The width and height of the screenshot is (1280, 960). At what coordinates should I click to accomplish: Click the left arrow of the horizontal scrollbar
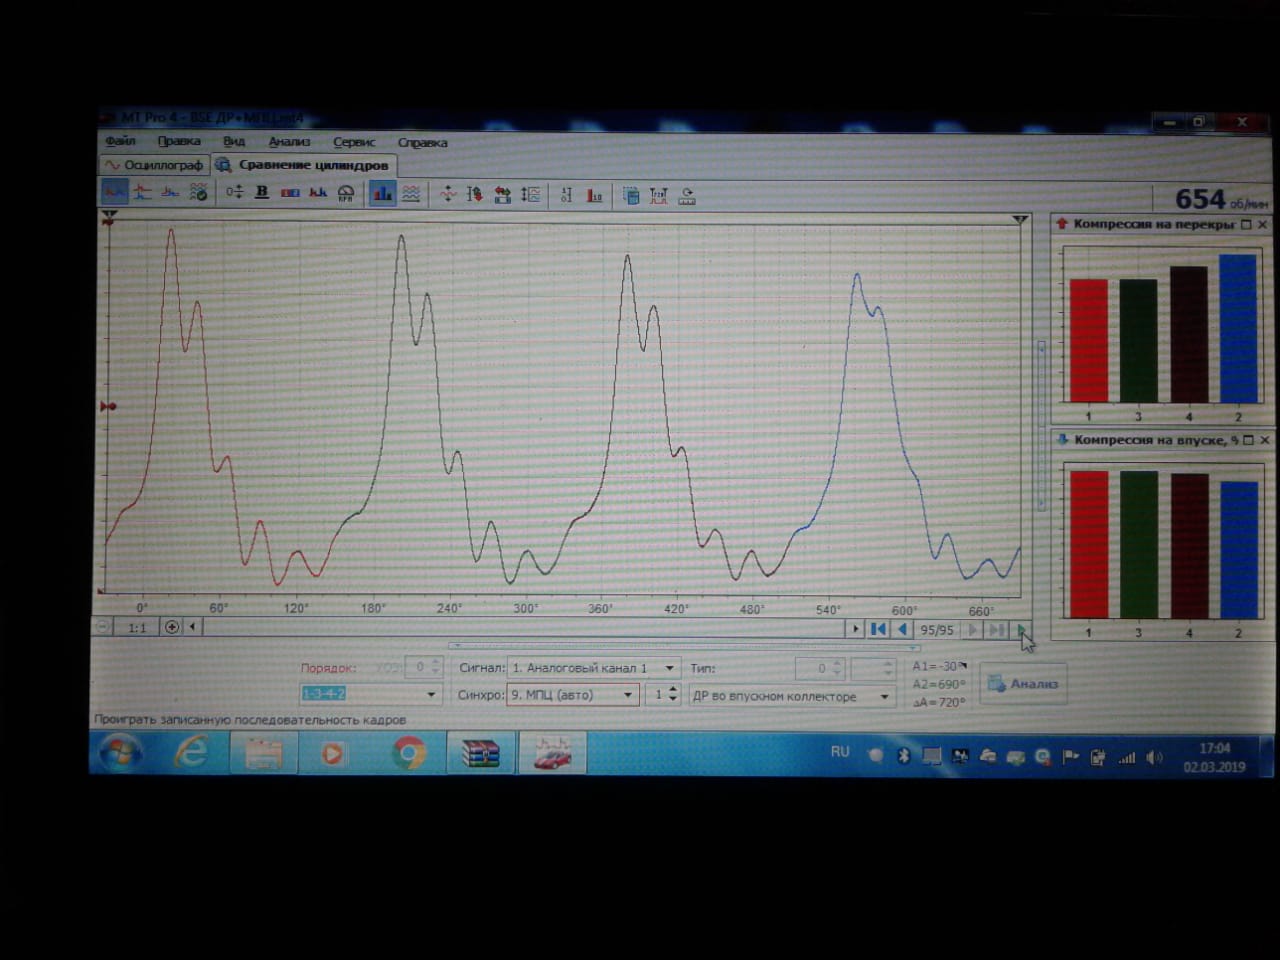[x=192, y=627]
